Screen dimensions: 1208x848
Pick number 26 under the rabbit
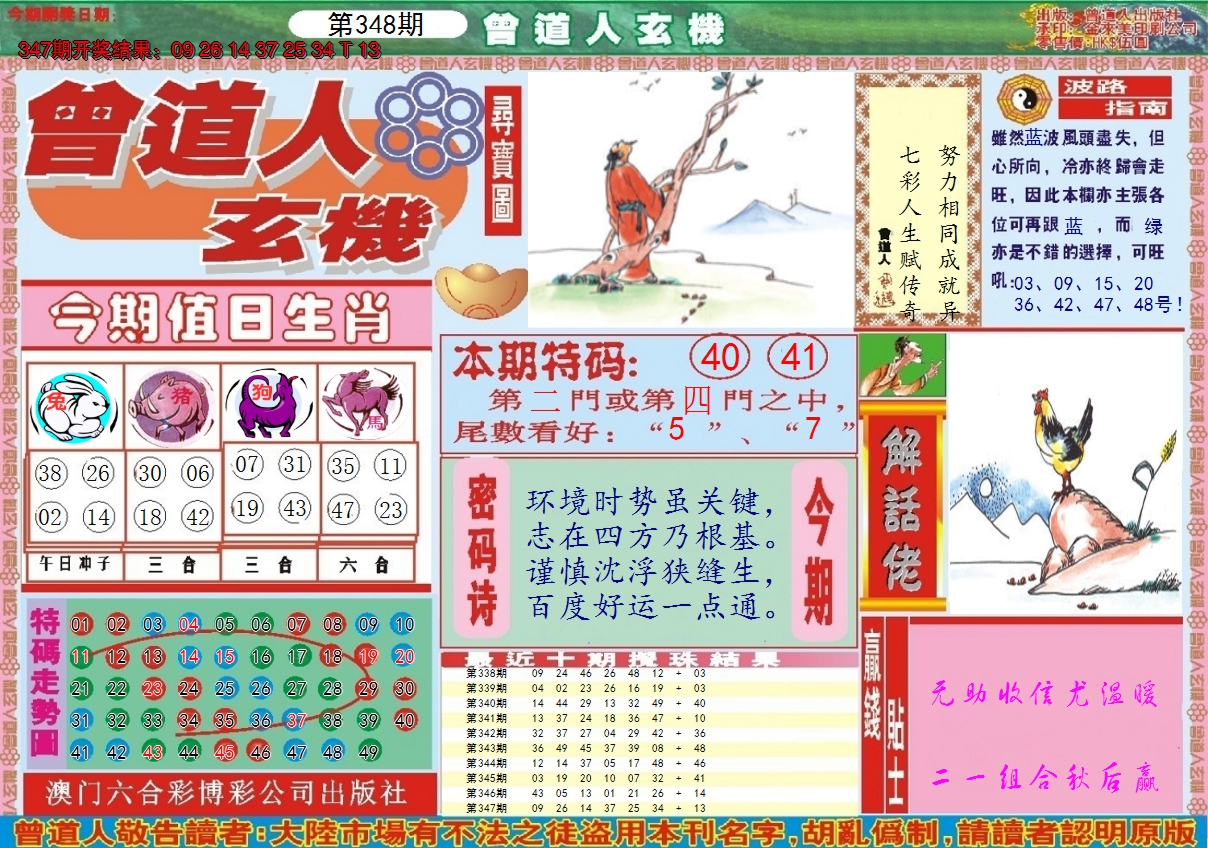pos(98,473)
